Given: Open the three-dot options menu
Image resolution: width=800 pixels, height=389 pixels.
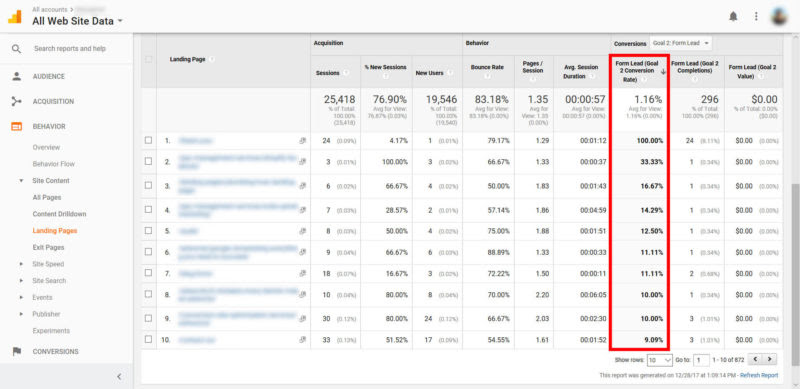Looking at the screenshot, I should [x=756, y=16].
